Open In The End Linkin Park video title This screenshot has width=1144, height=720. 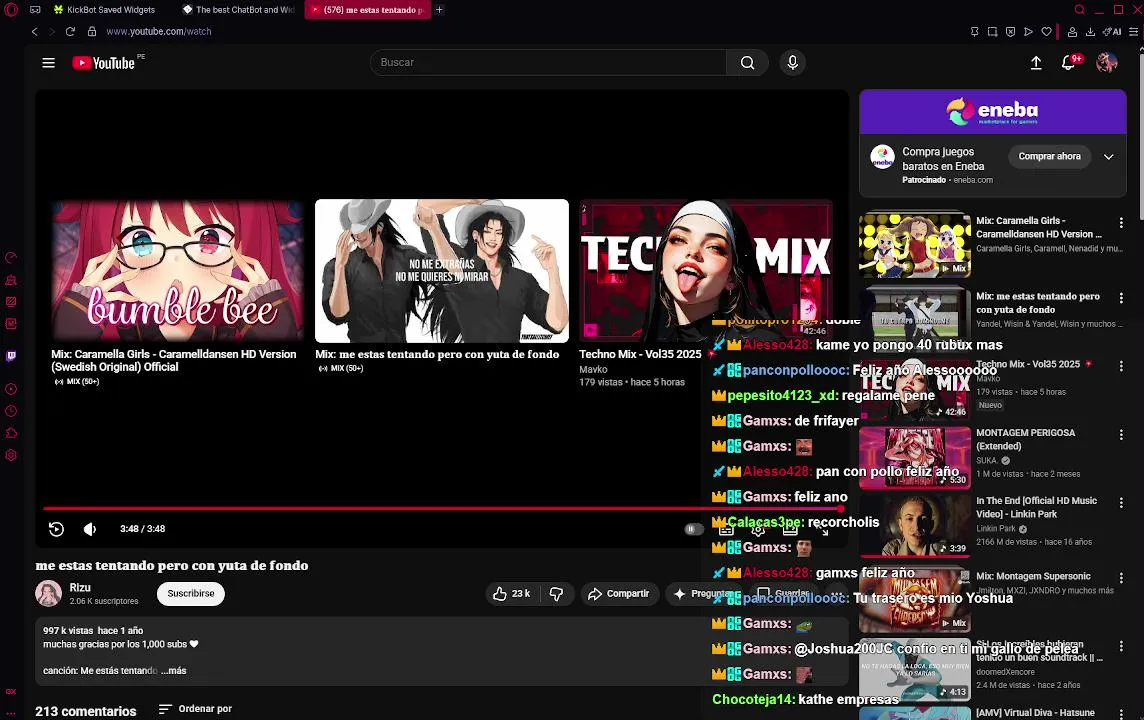[1037, 507]
